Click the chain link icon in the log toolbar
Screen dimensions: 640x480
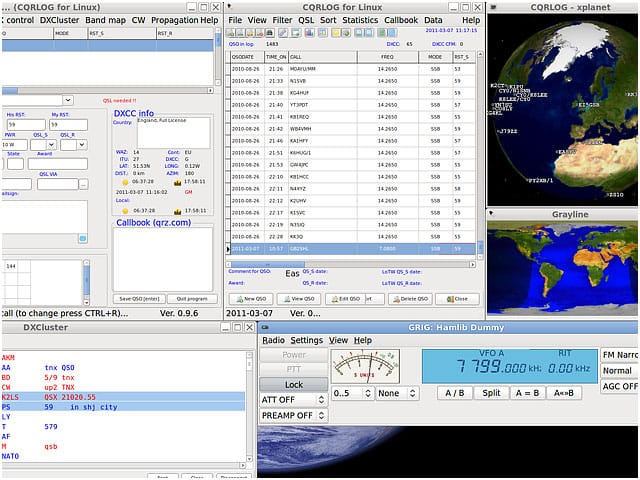click(x=283, y=33)
